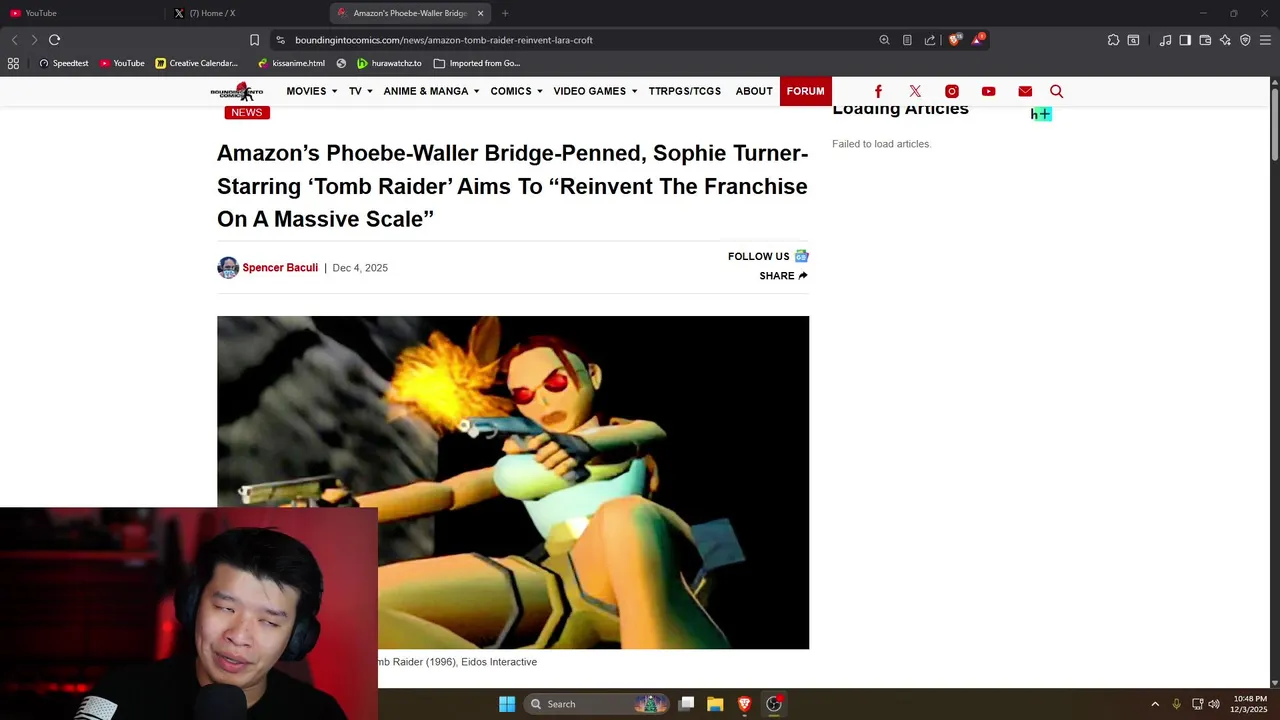This screenshot has height=720, width=1280.
Task: Open the OBS Studio taskbar icon
Action: coord(774,704)
